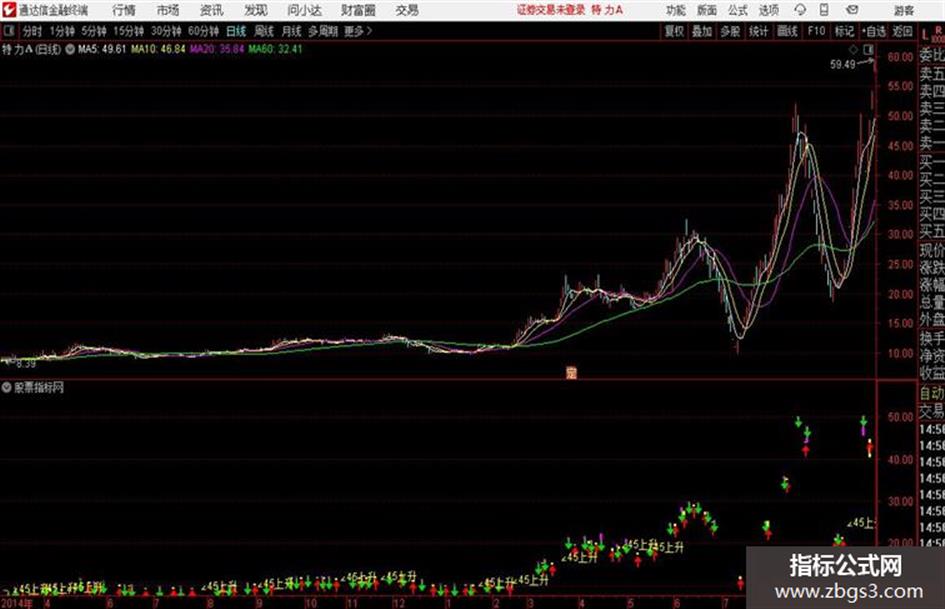Open the 行情 menu
Image resolution: width=945 pixels, height=609 pixels.
pyautogui.click(x=124, y=10)
